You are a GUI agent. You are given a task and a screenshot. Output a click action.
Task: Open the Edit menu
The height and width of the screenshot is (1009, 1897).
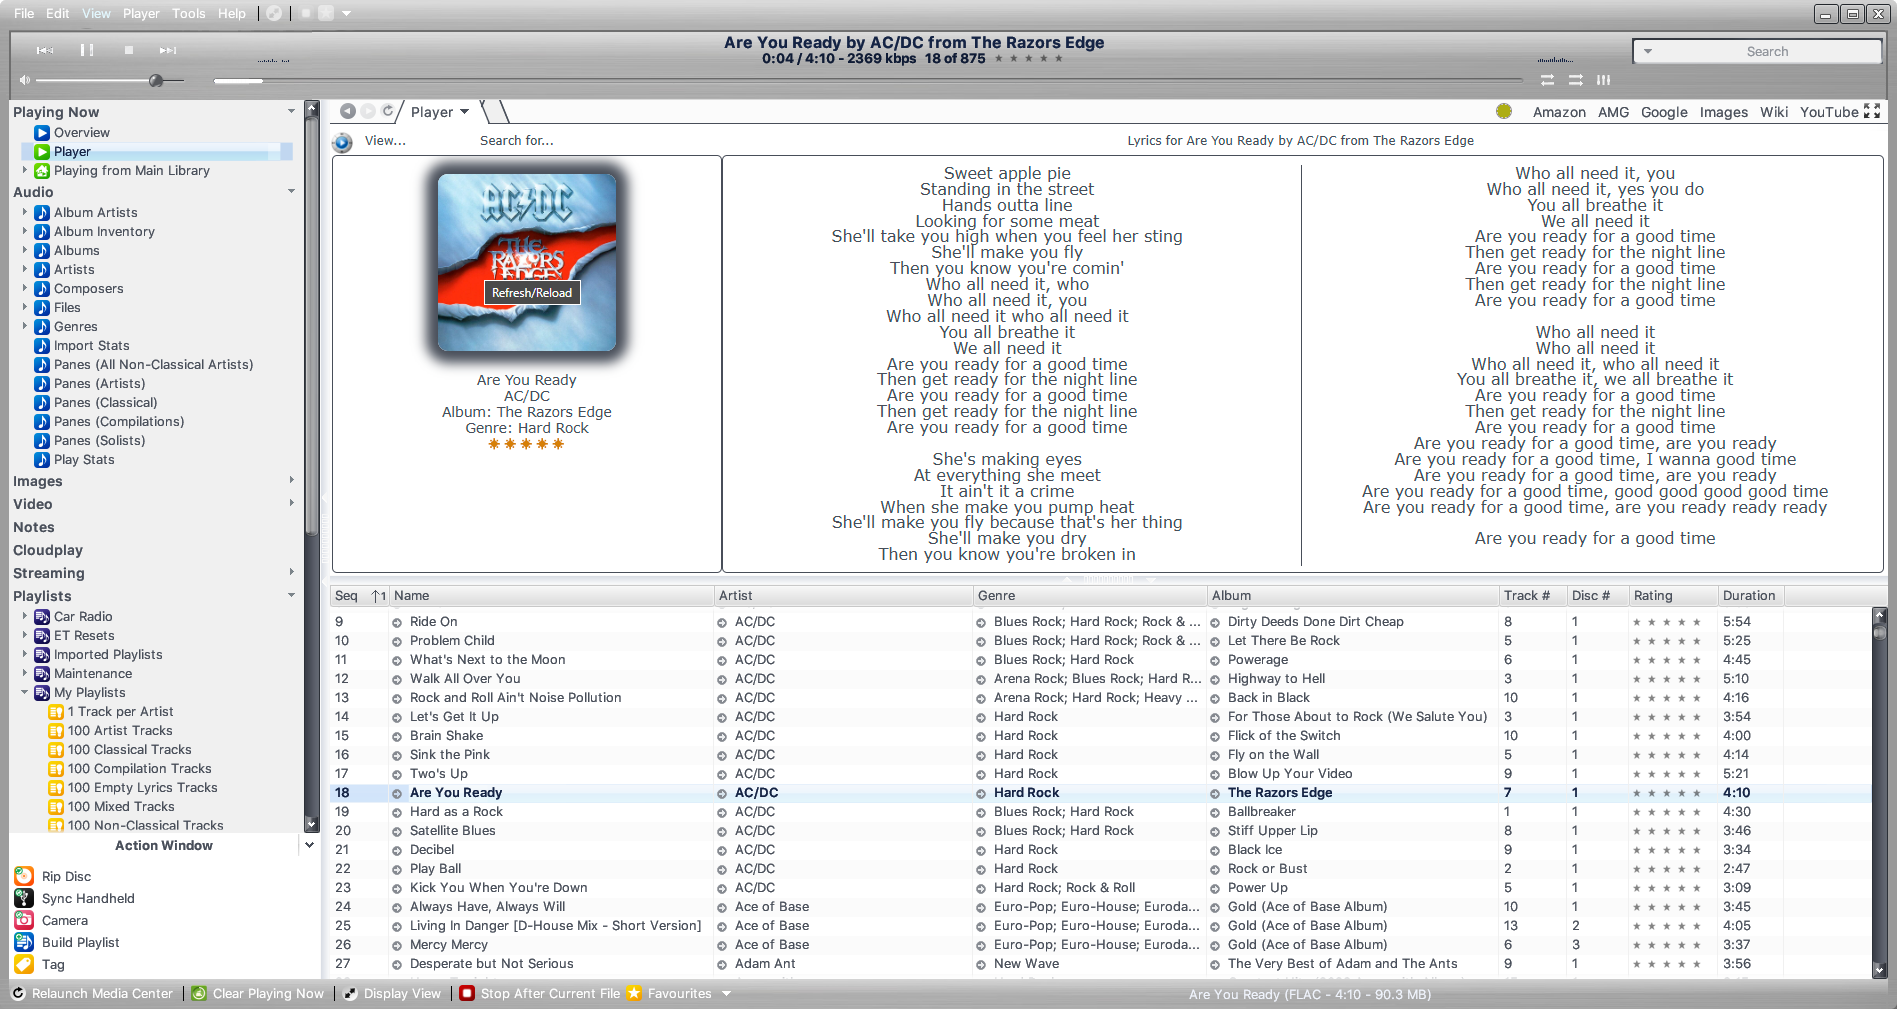click(x=58, y=13)
